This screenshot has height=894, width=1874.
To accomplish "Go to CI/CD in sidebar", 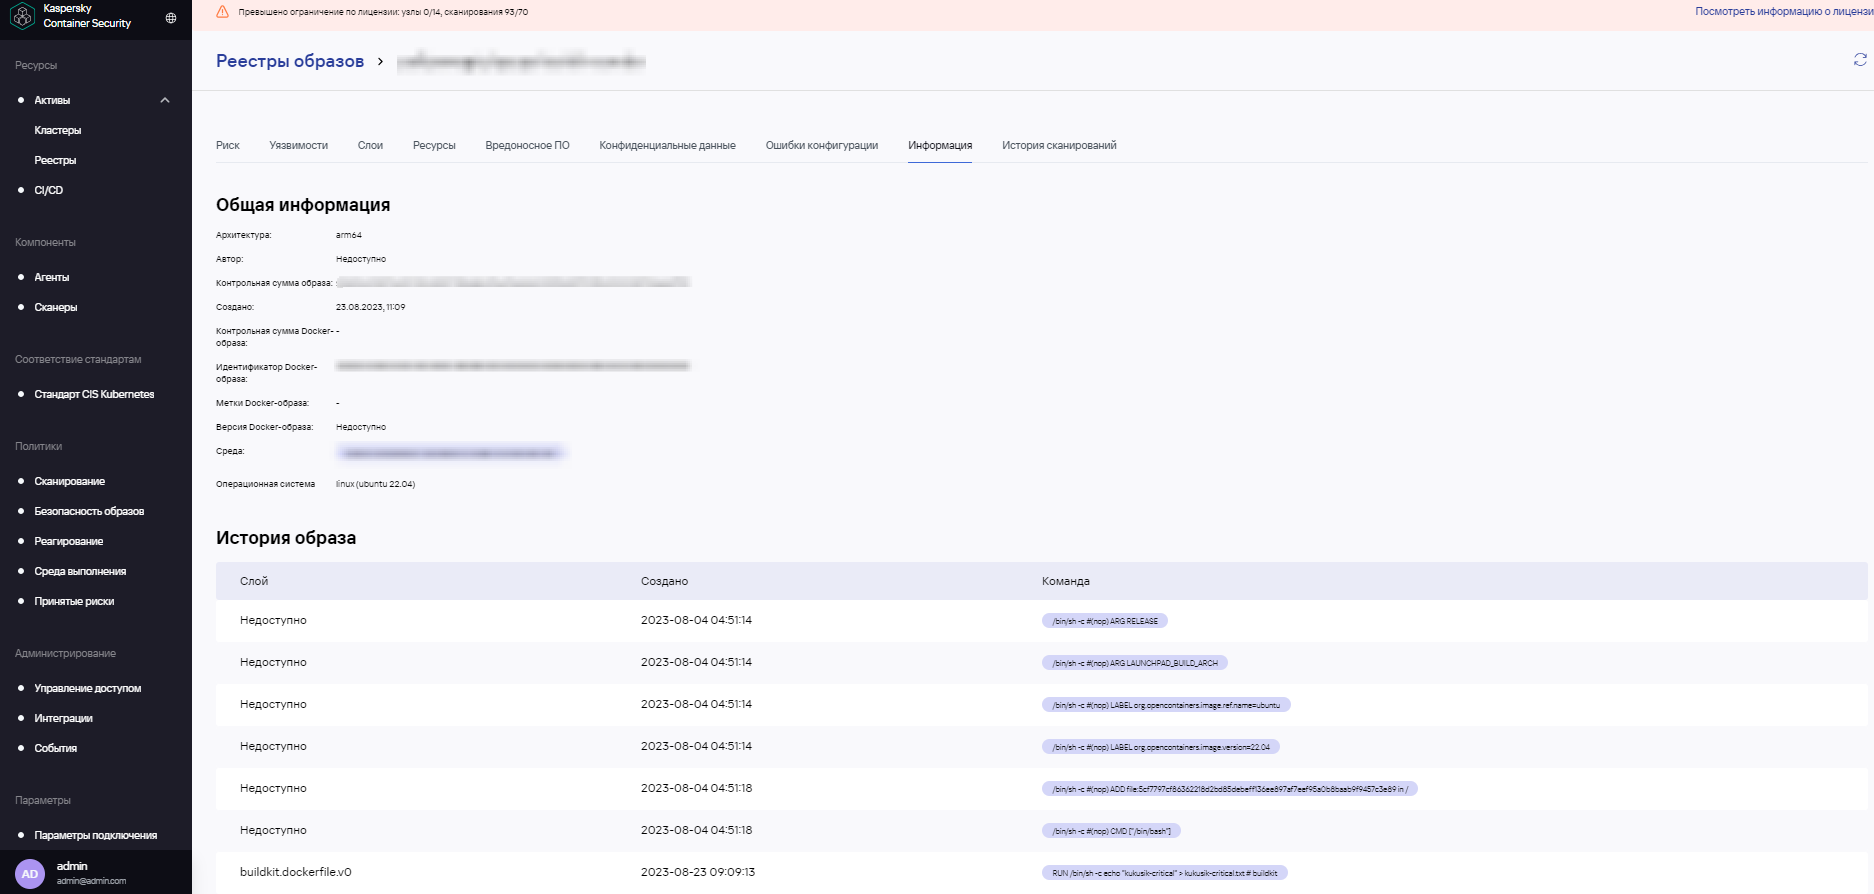I will 49,190.
